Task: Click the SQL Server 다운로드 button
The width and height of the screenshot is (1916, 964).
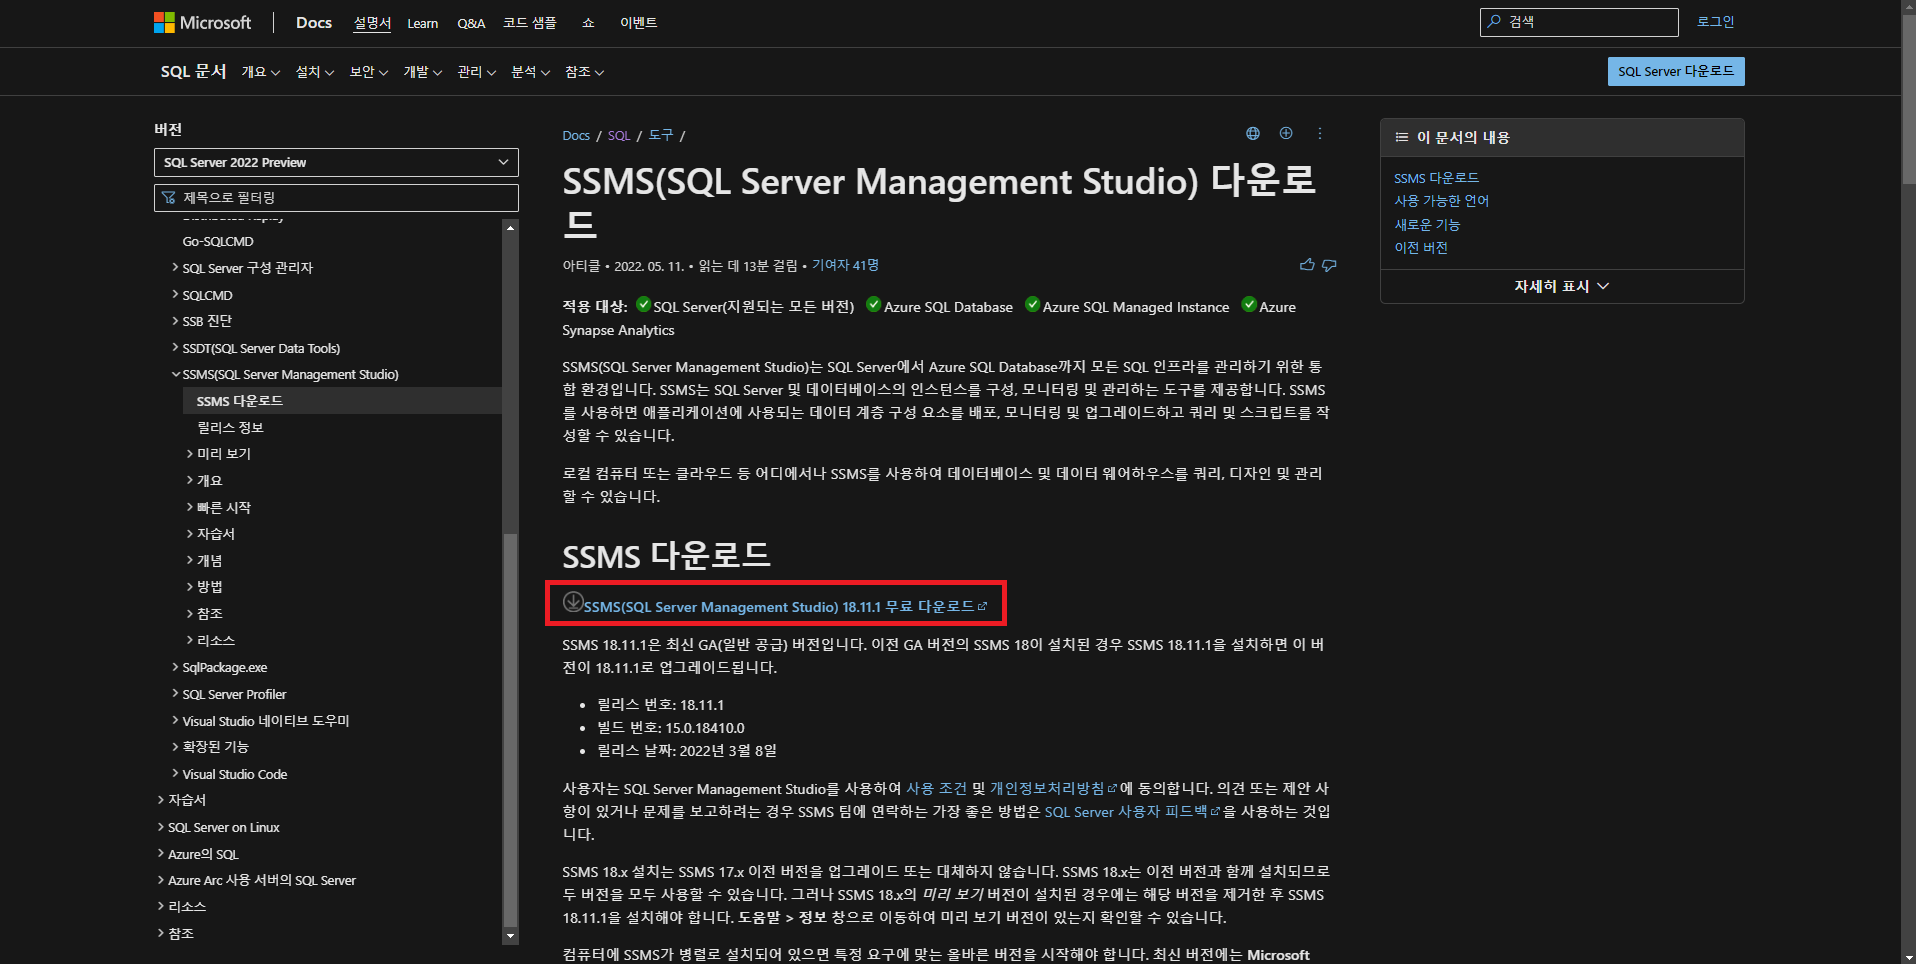Action: (1676, 71)
